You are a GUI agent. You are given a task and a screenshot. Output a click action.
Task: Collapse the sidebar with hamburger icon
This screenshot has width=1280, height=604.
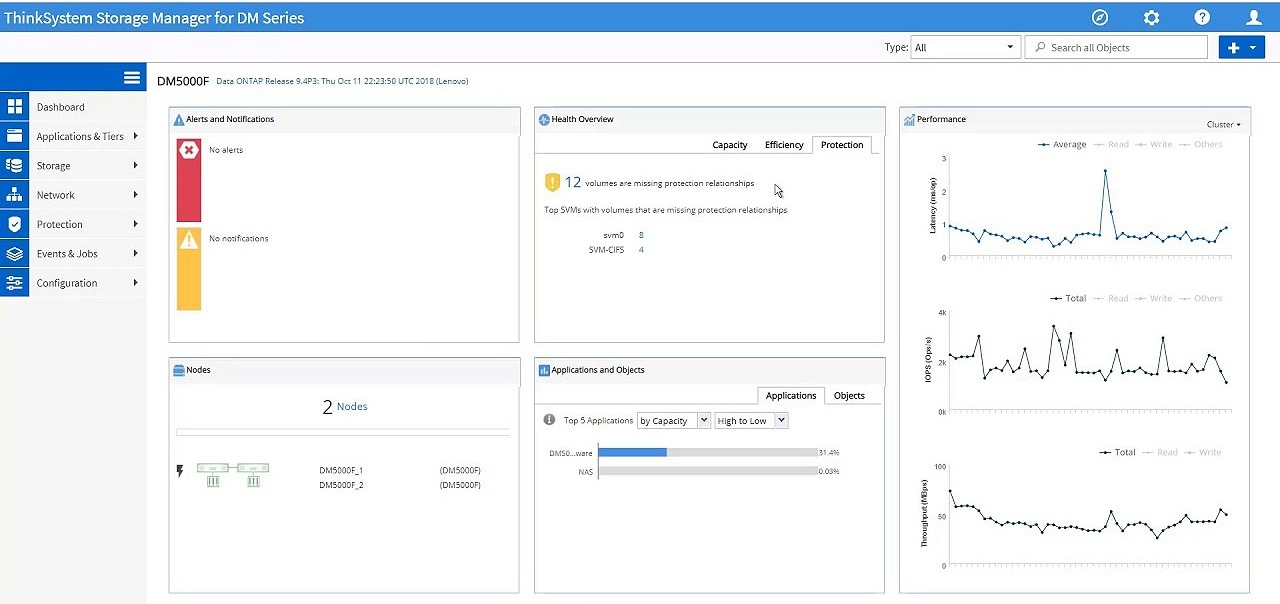(131, 77)
